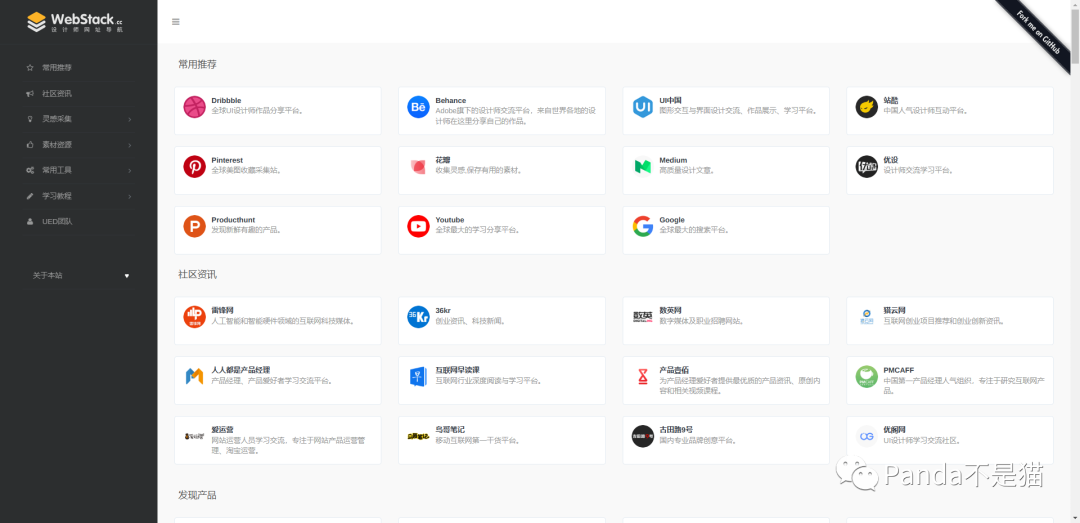1080x523 pixels.
Task: Click the 爱运营 logo icon
Action: coord(194,436)
